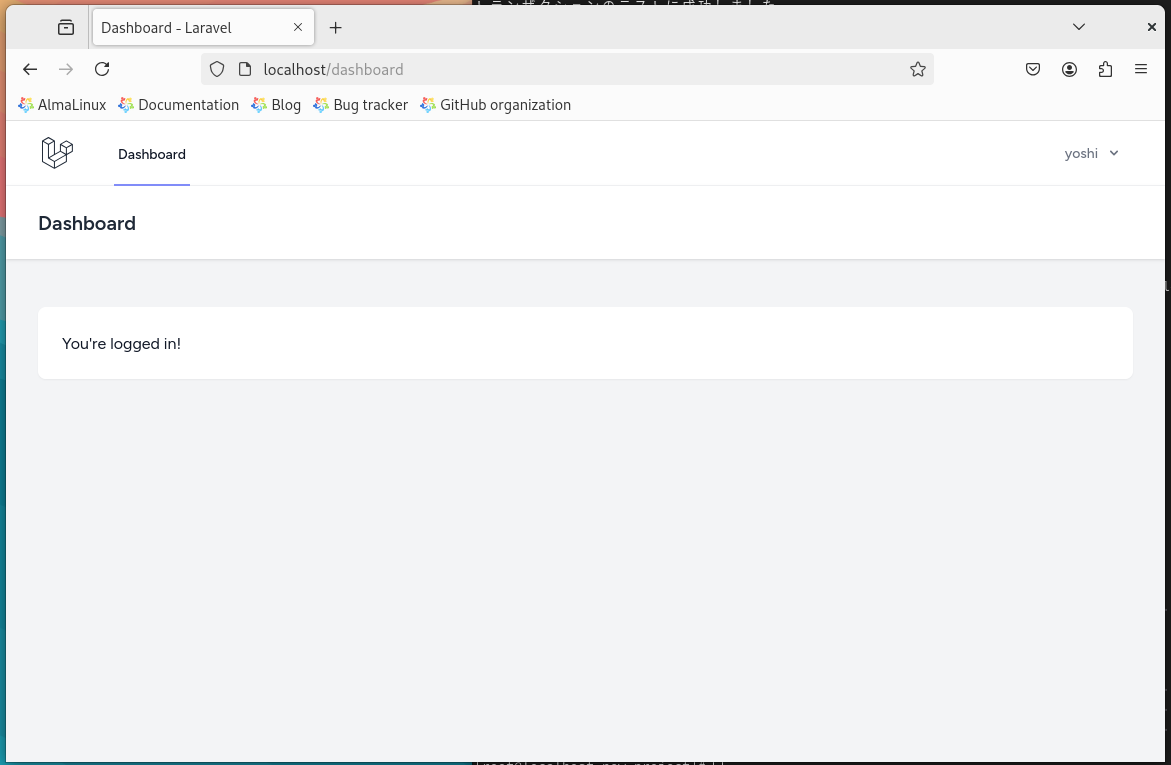Open the GitHub organization bookmark
This screenshot has height=765, width=1171.
(496, 105)
